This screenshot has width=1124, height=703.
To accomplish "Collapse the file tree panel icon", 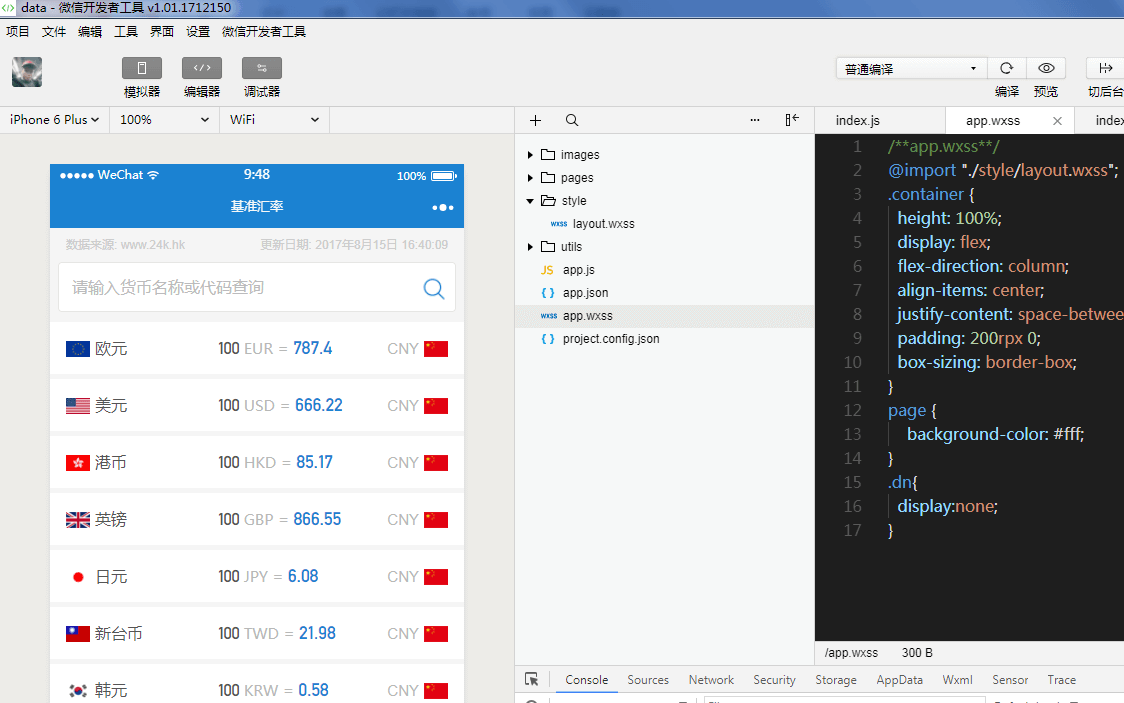I will [x=792, y=120].
